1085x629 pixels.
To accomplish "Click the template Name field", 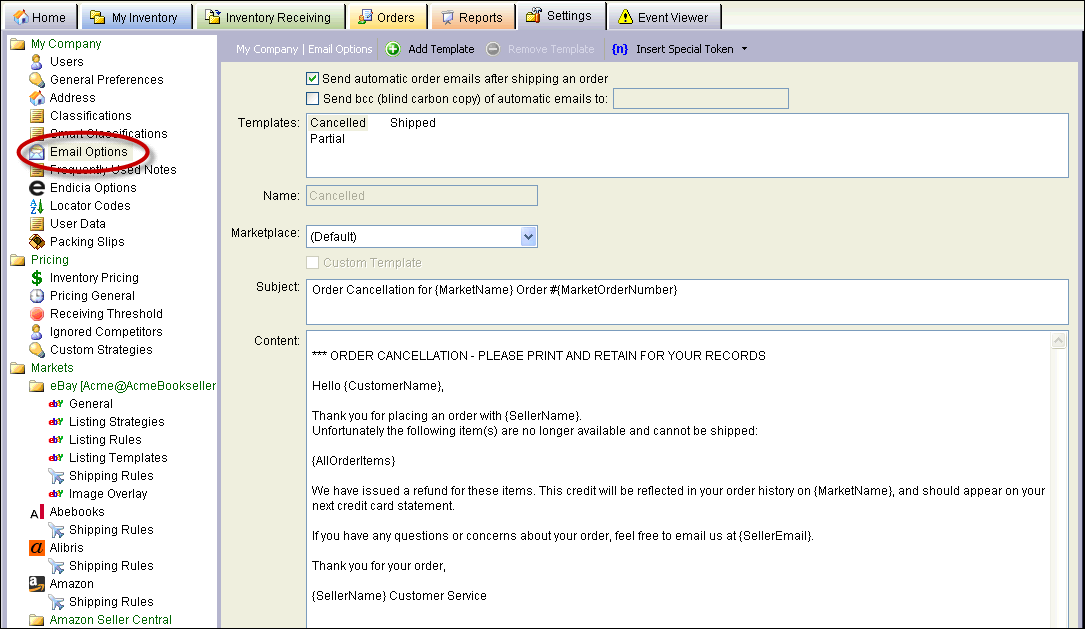I will point(421,196).
